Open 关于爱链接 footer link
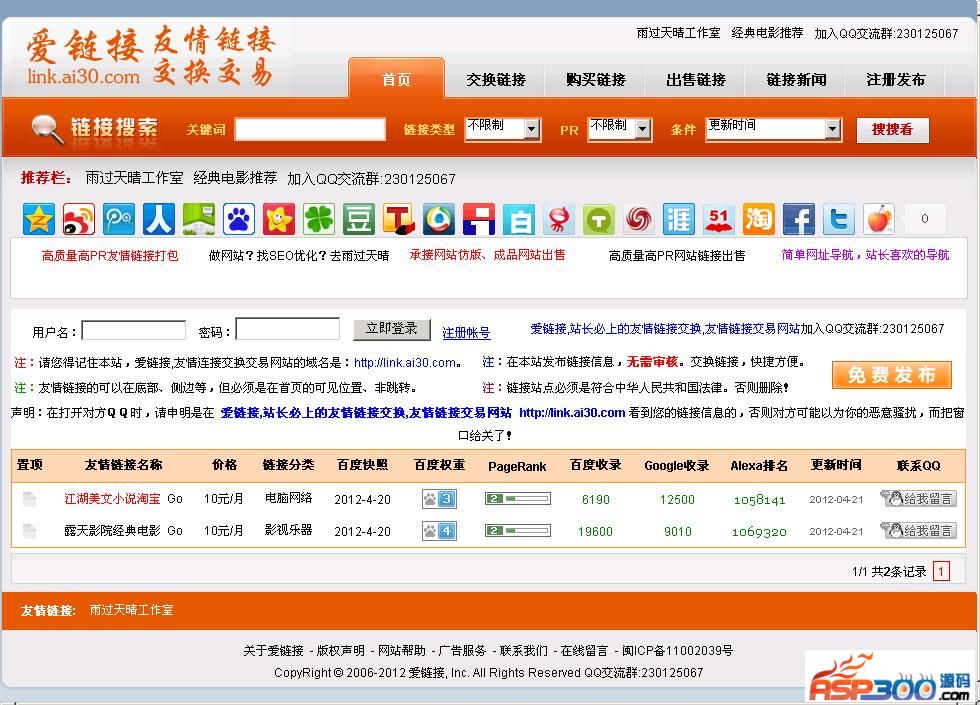The image size is (980, 705). click(273, 651)
